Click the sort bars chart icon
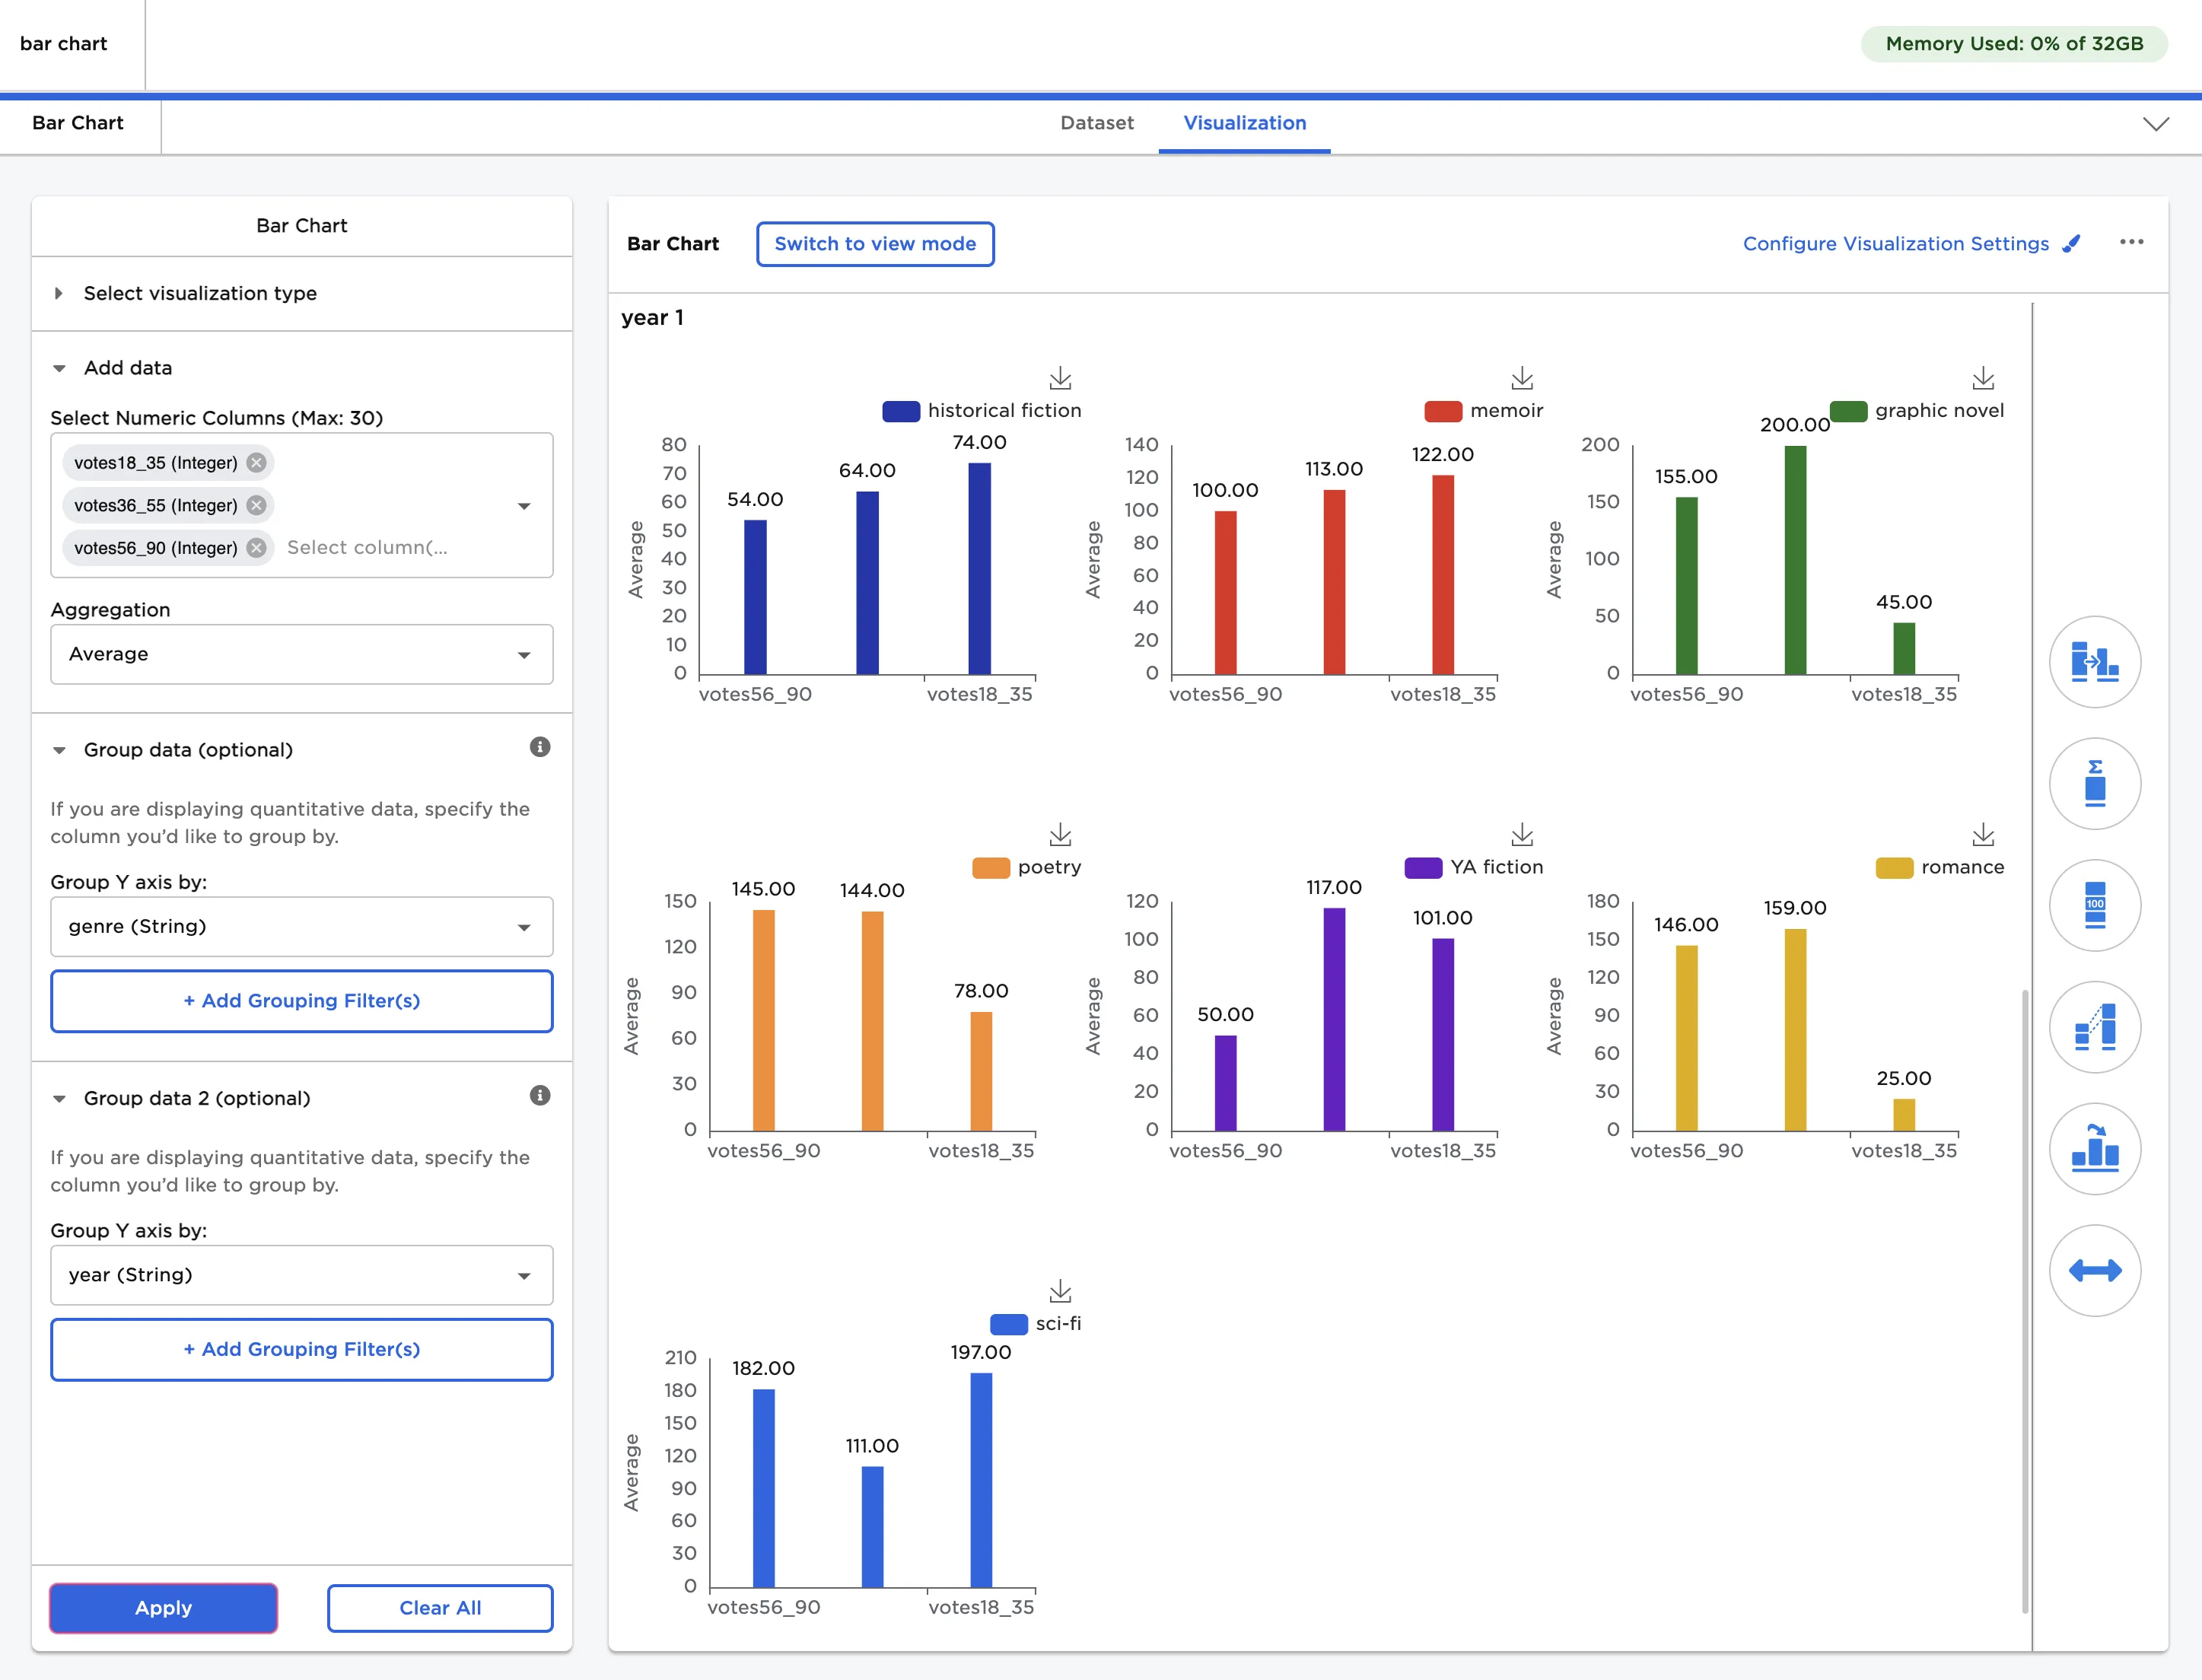The height and width of the screenshot is (1680, 2202). pyautogui.click(x=2094, y=1148)
